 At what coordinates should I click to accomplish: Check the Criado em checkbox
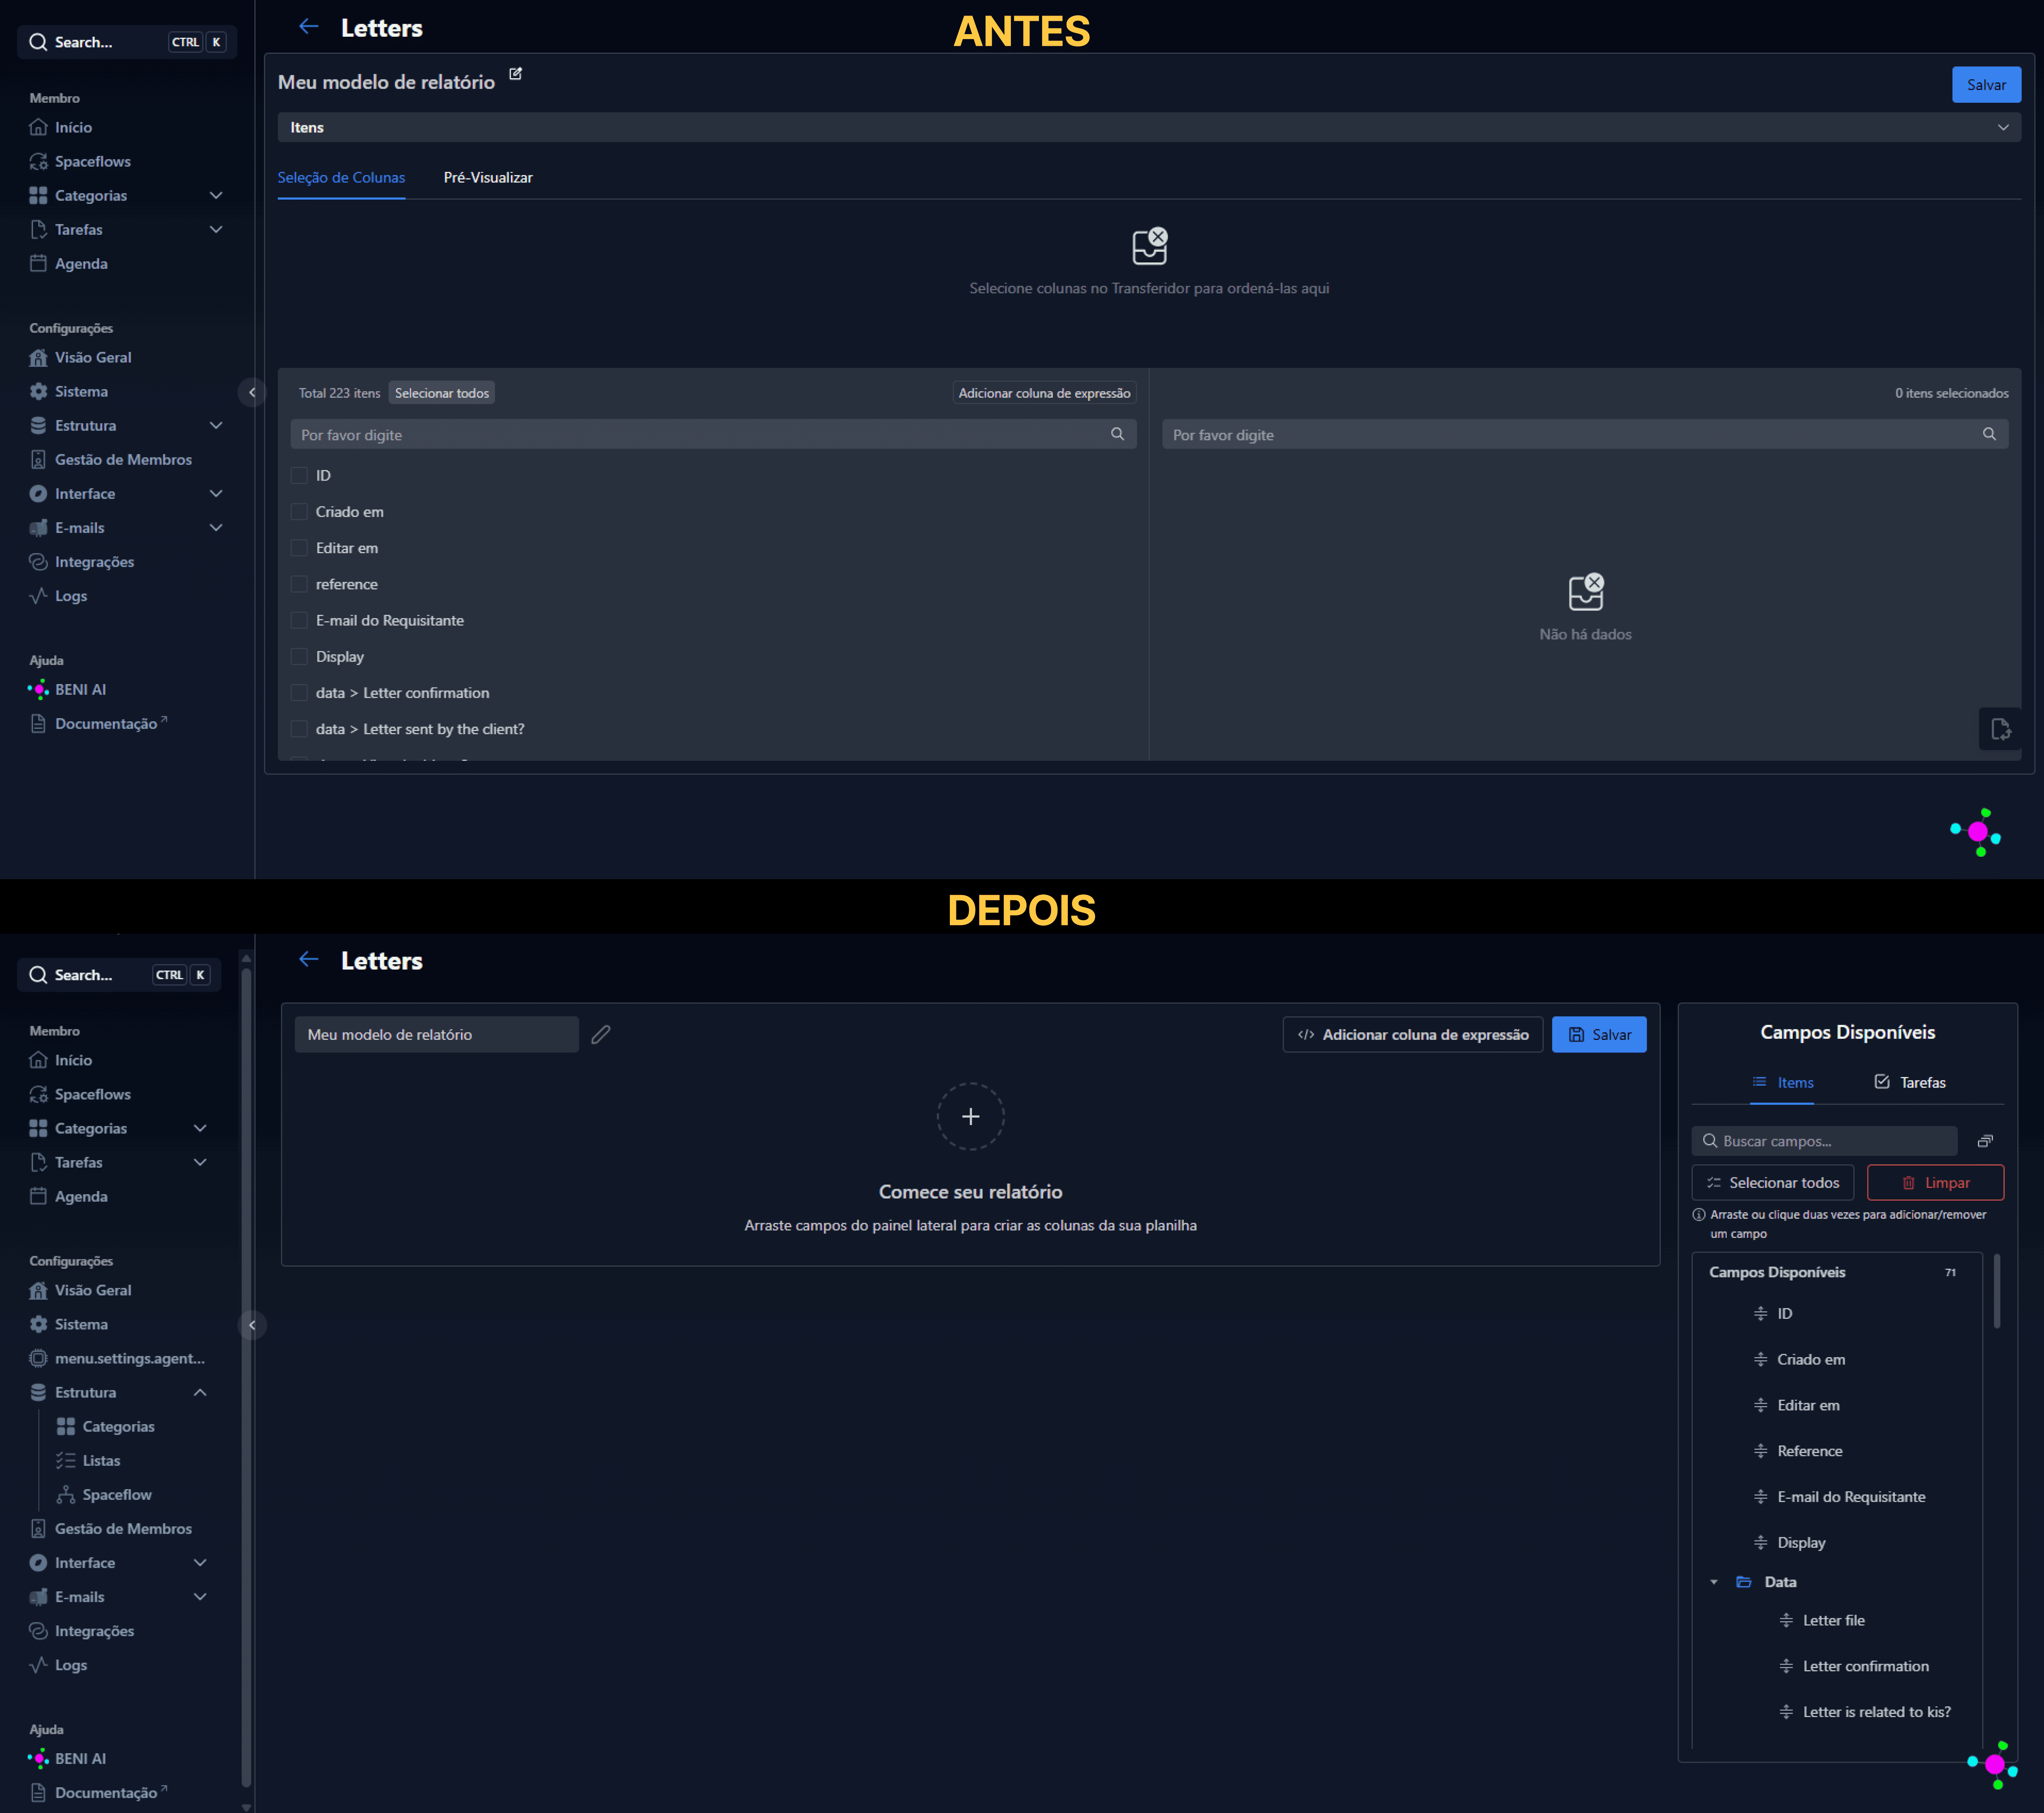point(299,511)
